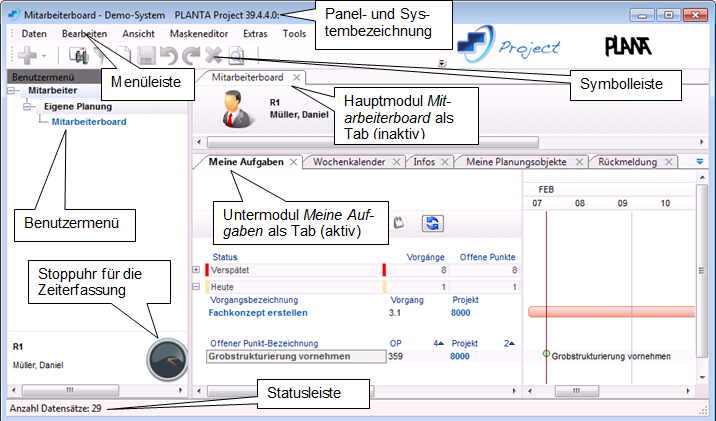The height and width of the screenshot is (421, 716).
Task: Open the blue tab list dropdown arrow
Action: pyautogui.click(x=700, y=162)
